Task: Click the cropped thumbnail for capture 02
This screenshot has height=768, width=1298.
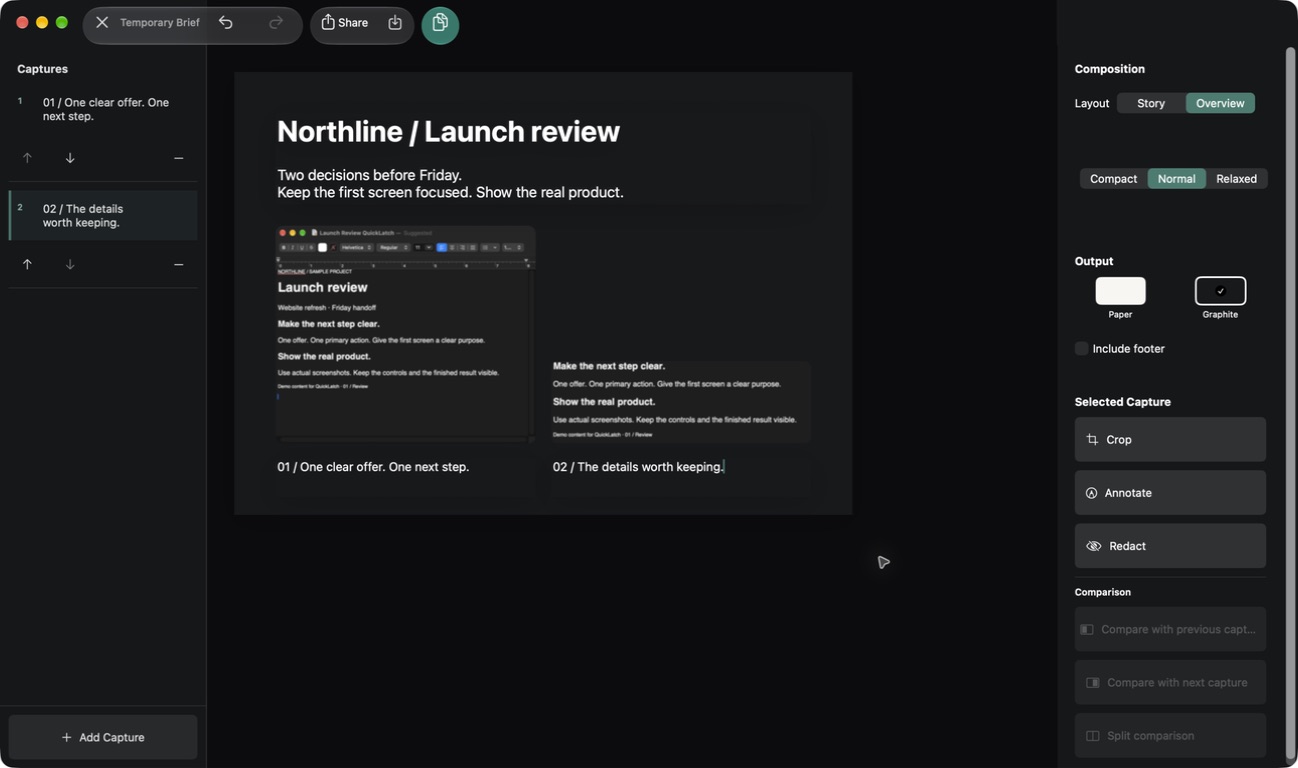Action: click(680, 401)
